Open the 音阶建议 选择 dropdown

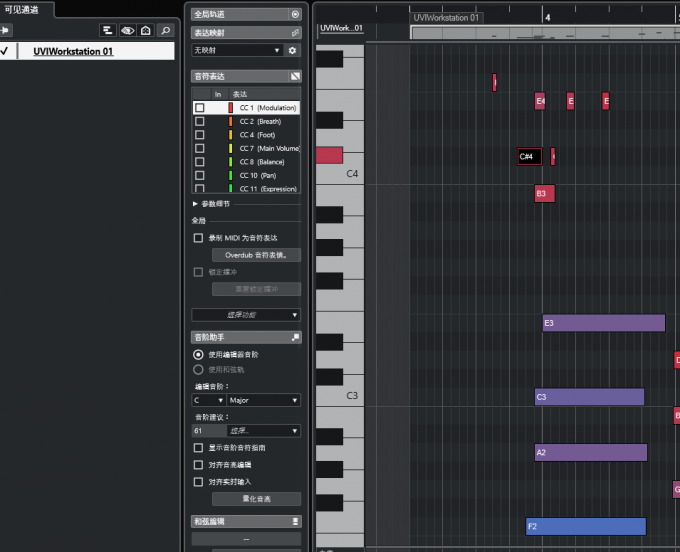(264, 431)
